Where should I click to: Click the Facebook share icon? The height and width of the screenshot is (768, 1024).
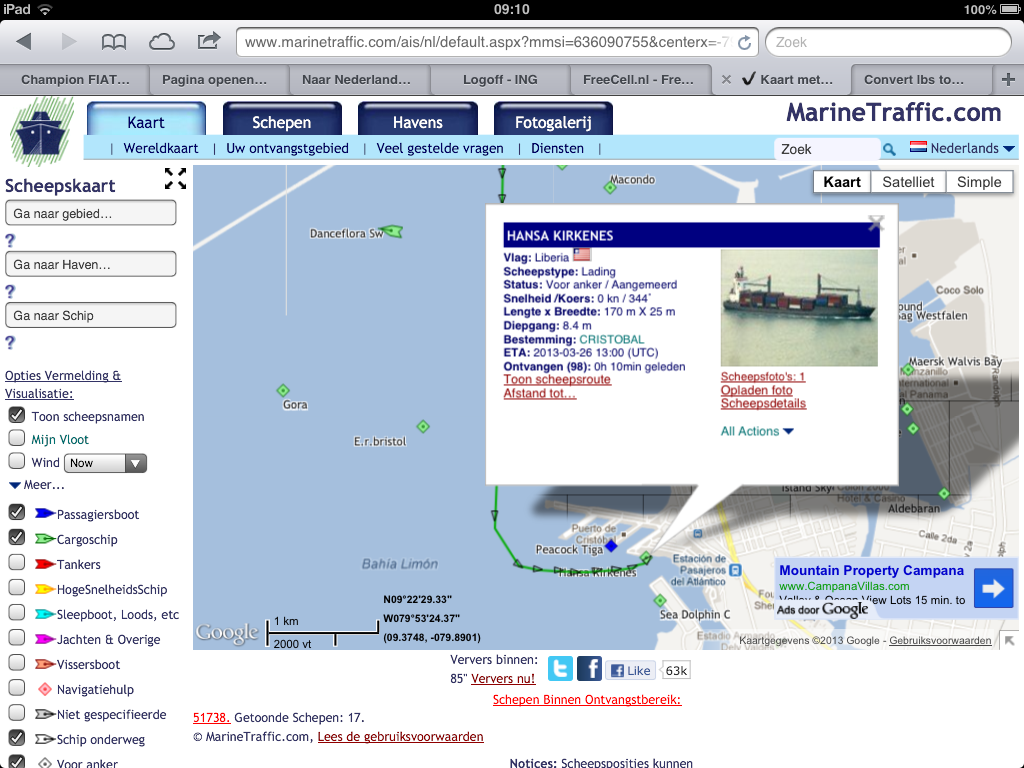click(589, 669)
